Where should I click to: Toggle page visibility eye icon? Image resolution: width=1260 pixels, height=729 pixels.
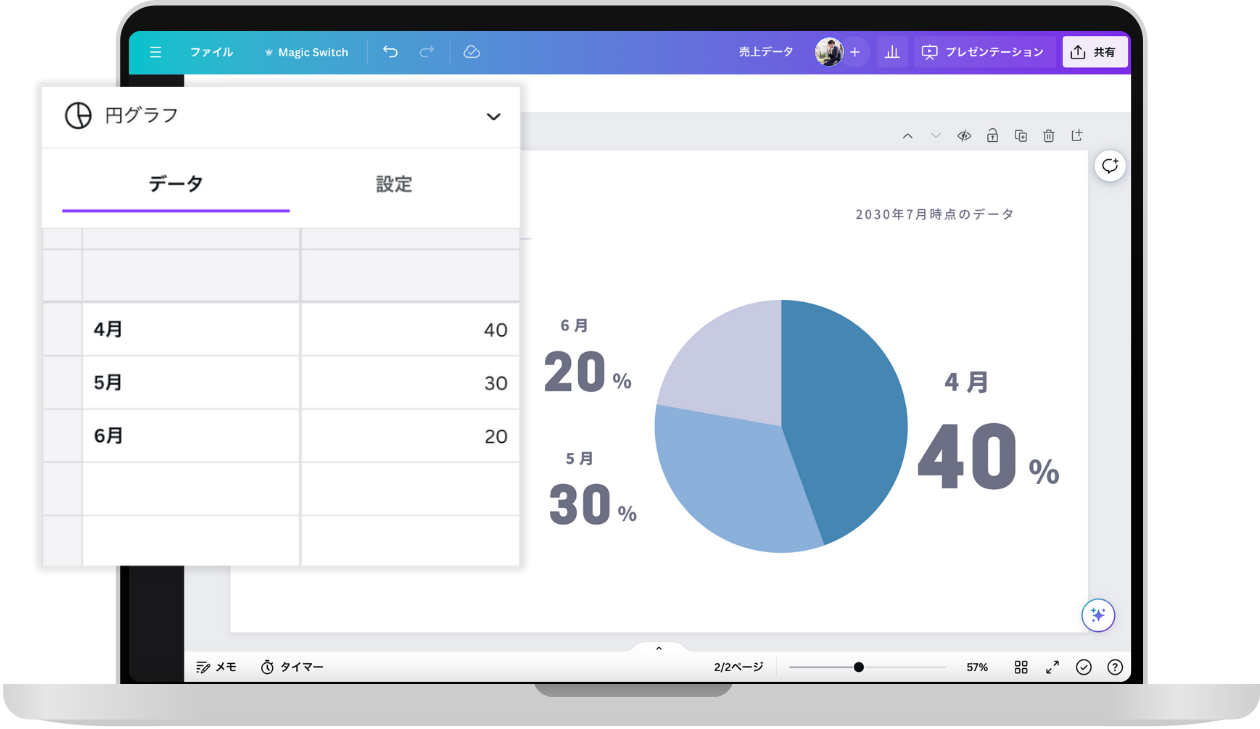coord(964,135)
